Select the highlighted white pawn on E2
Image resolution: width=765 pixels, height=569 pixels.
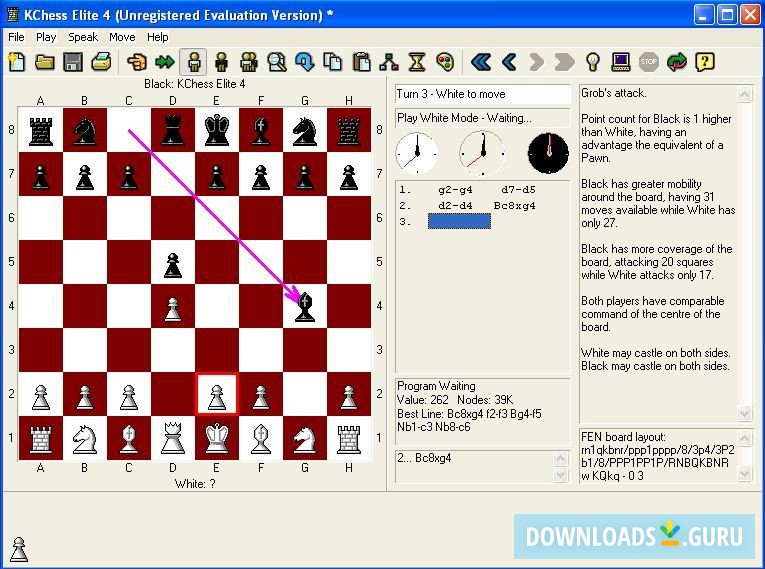click(217, 394)
